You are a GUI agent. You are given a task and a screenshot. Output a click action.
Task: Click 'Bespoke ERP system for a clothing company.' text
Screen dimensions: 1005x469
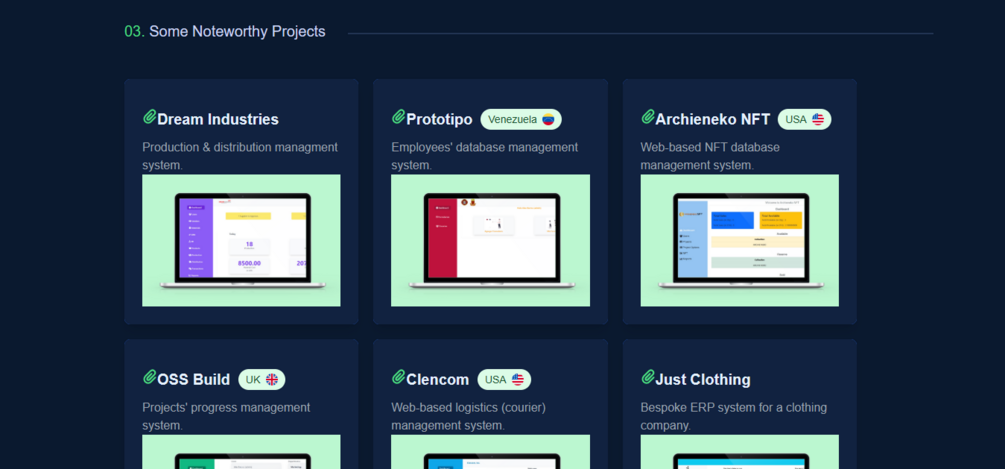734,416
